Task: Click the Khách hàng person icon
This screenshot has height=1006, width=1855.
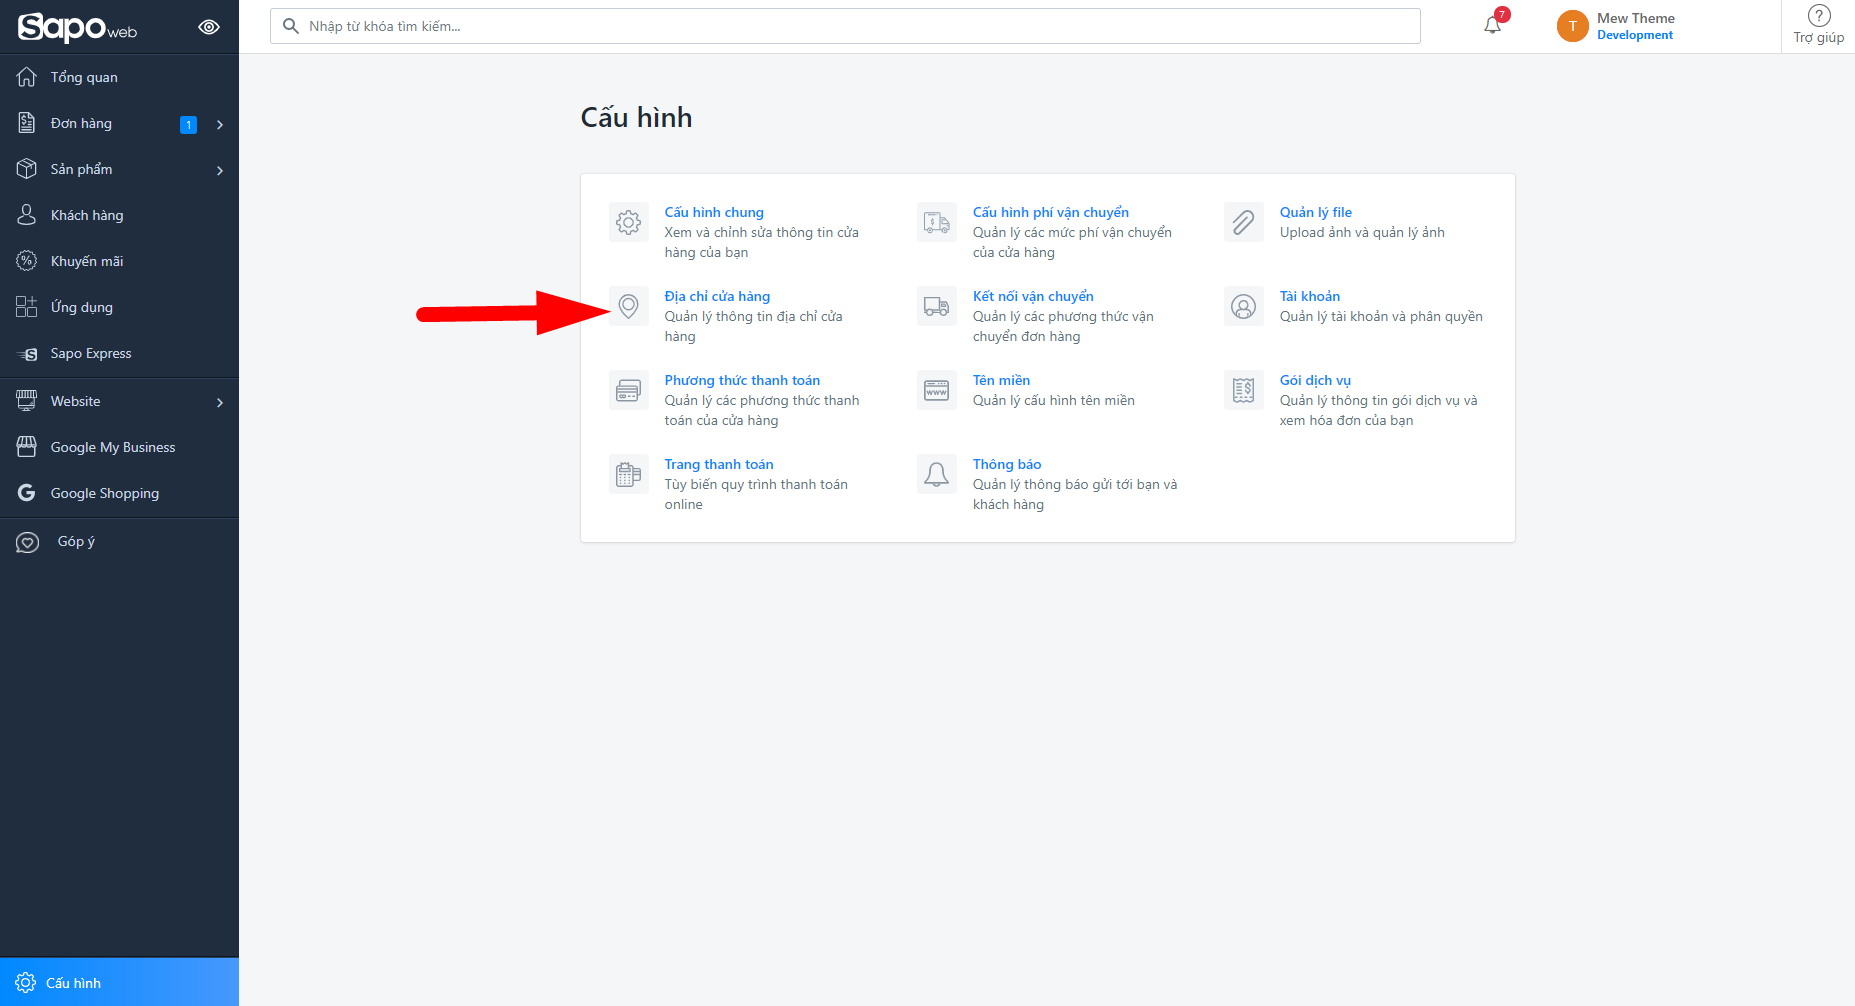Action: tap(27, 215)
